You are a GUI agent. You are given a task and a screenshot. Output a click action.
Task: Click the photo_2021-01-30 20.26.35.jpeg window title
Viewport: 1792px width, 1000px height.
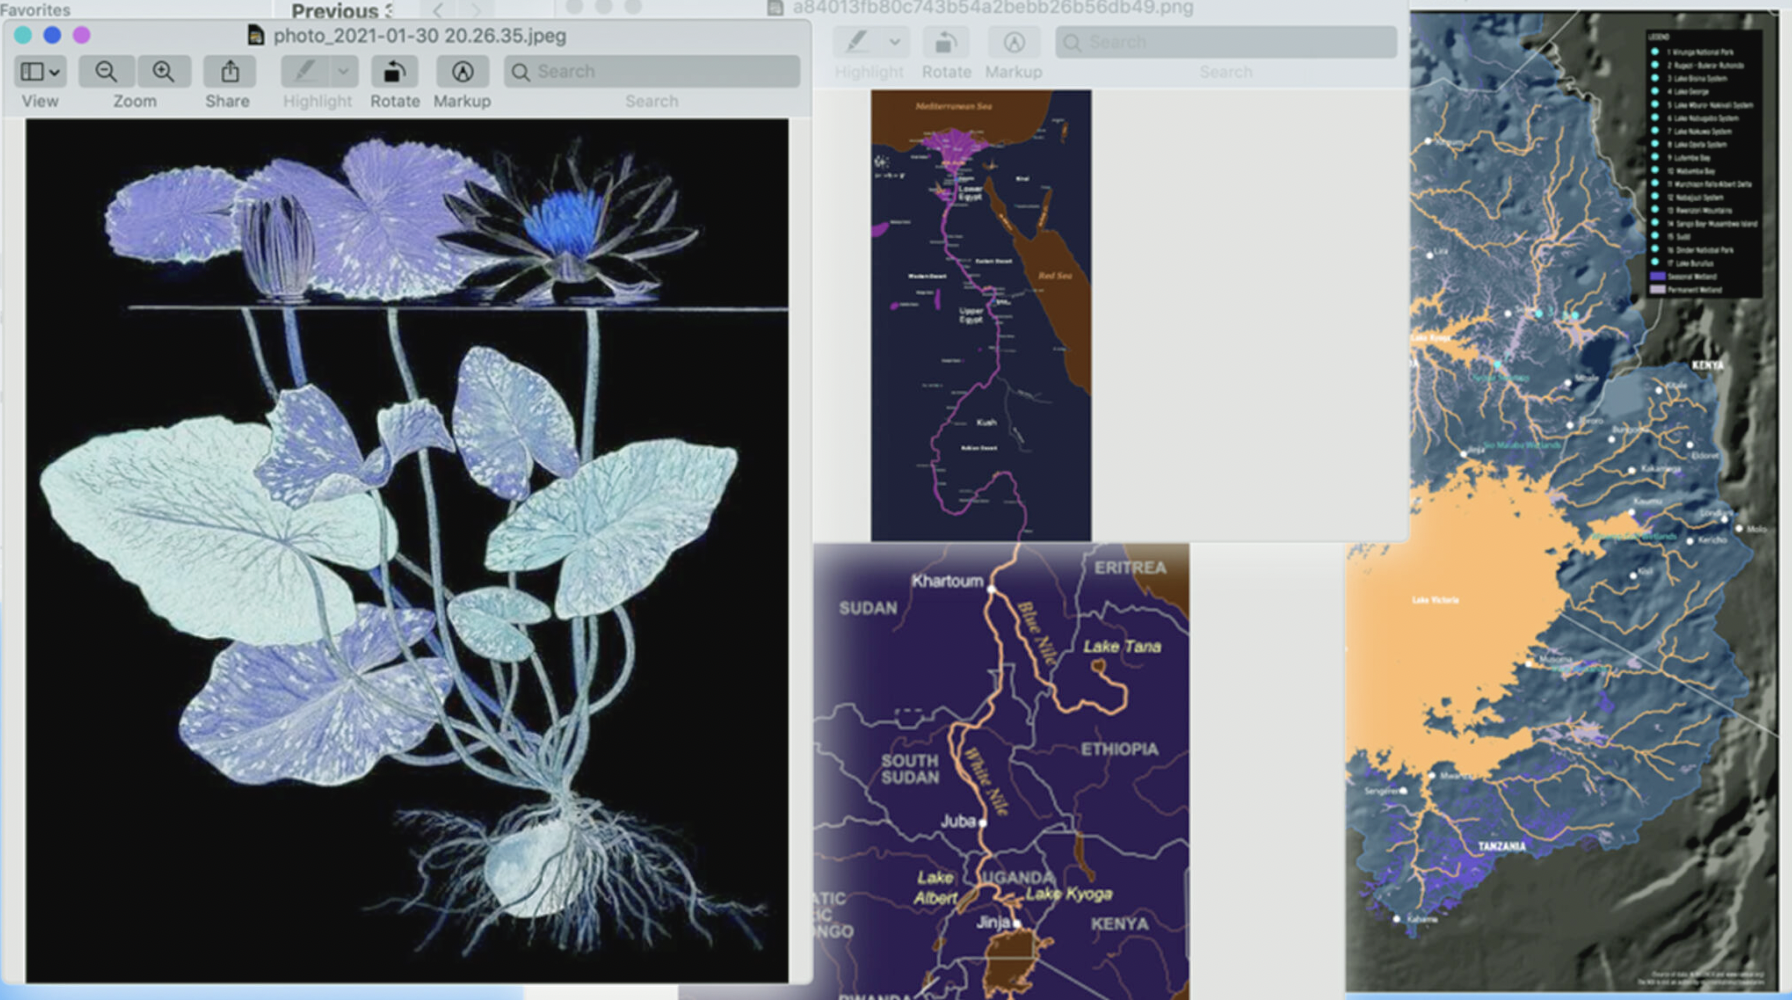pyautogui.click(x=419, y=36)
